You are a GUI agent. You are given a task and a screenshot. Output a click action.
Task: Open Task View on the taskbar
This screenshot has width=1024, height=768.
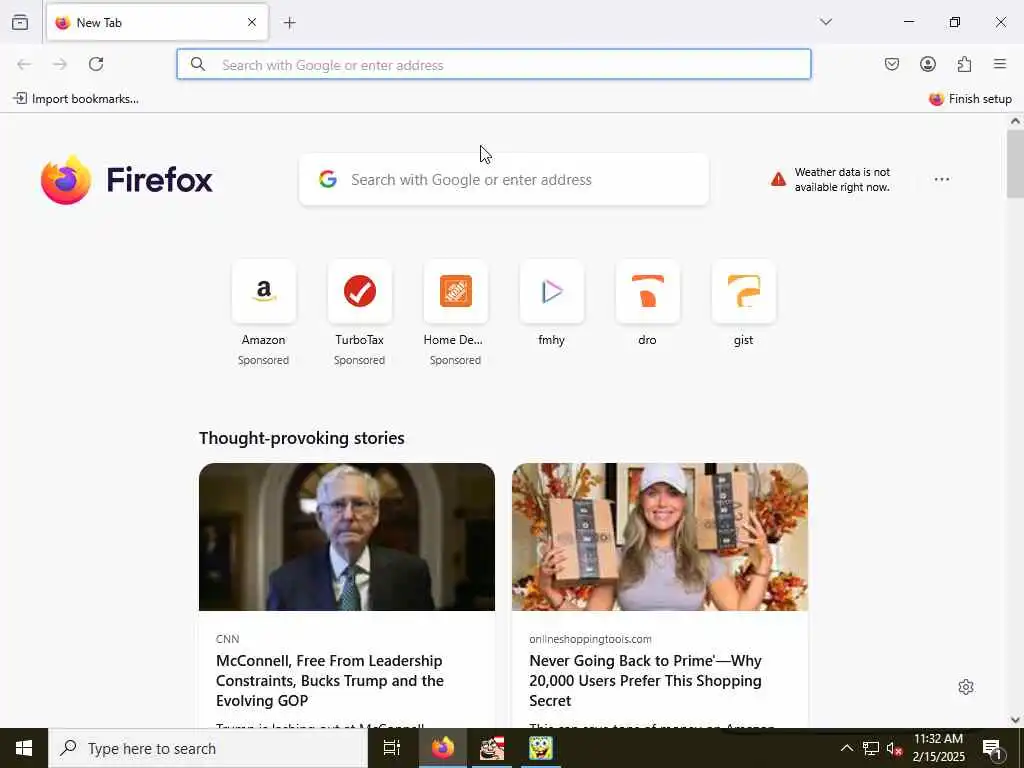(392, 748)
